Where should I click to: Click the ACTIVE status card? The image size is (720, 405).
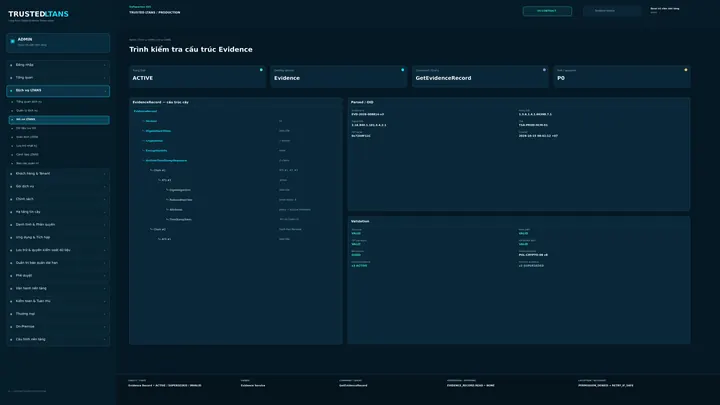click(x=197, y=76)
